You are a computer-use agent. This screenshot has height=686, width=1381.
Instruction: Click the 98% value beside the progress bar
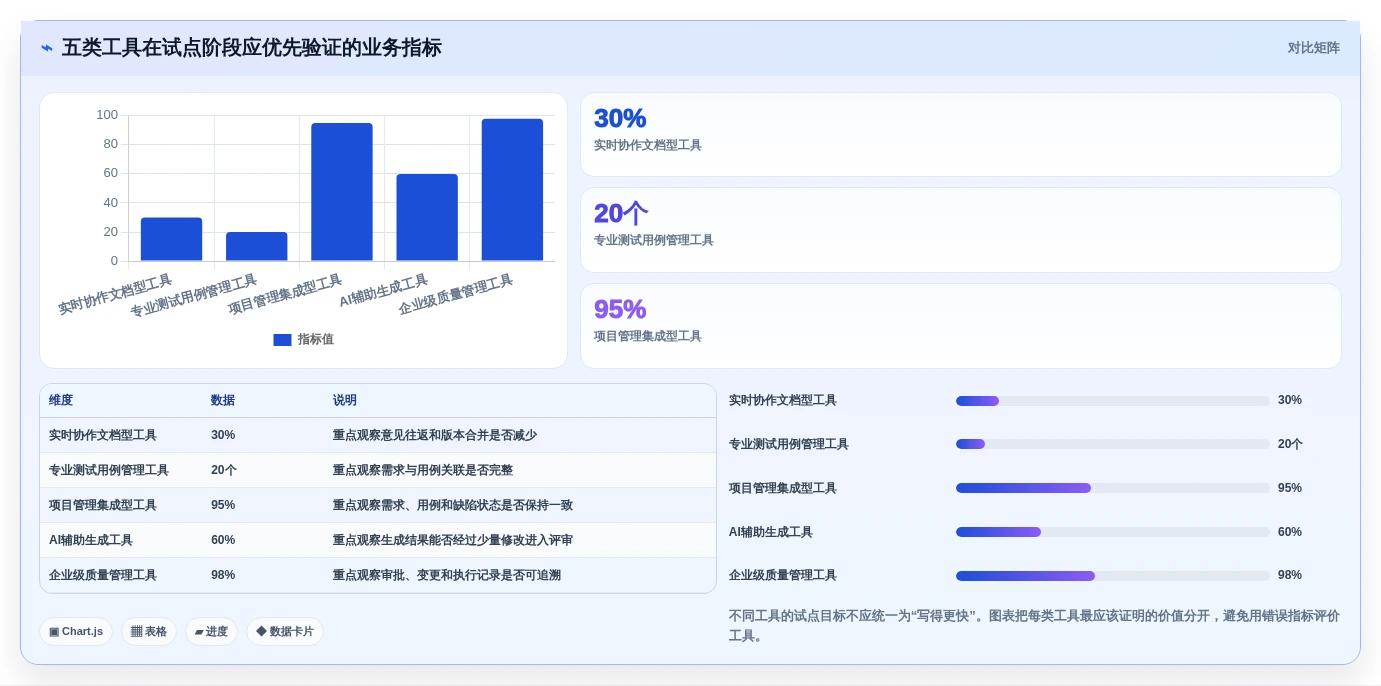click(x=1290, y=576)
